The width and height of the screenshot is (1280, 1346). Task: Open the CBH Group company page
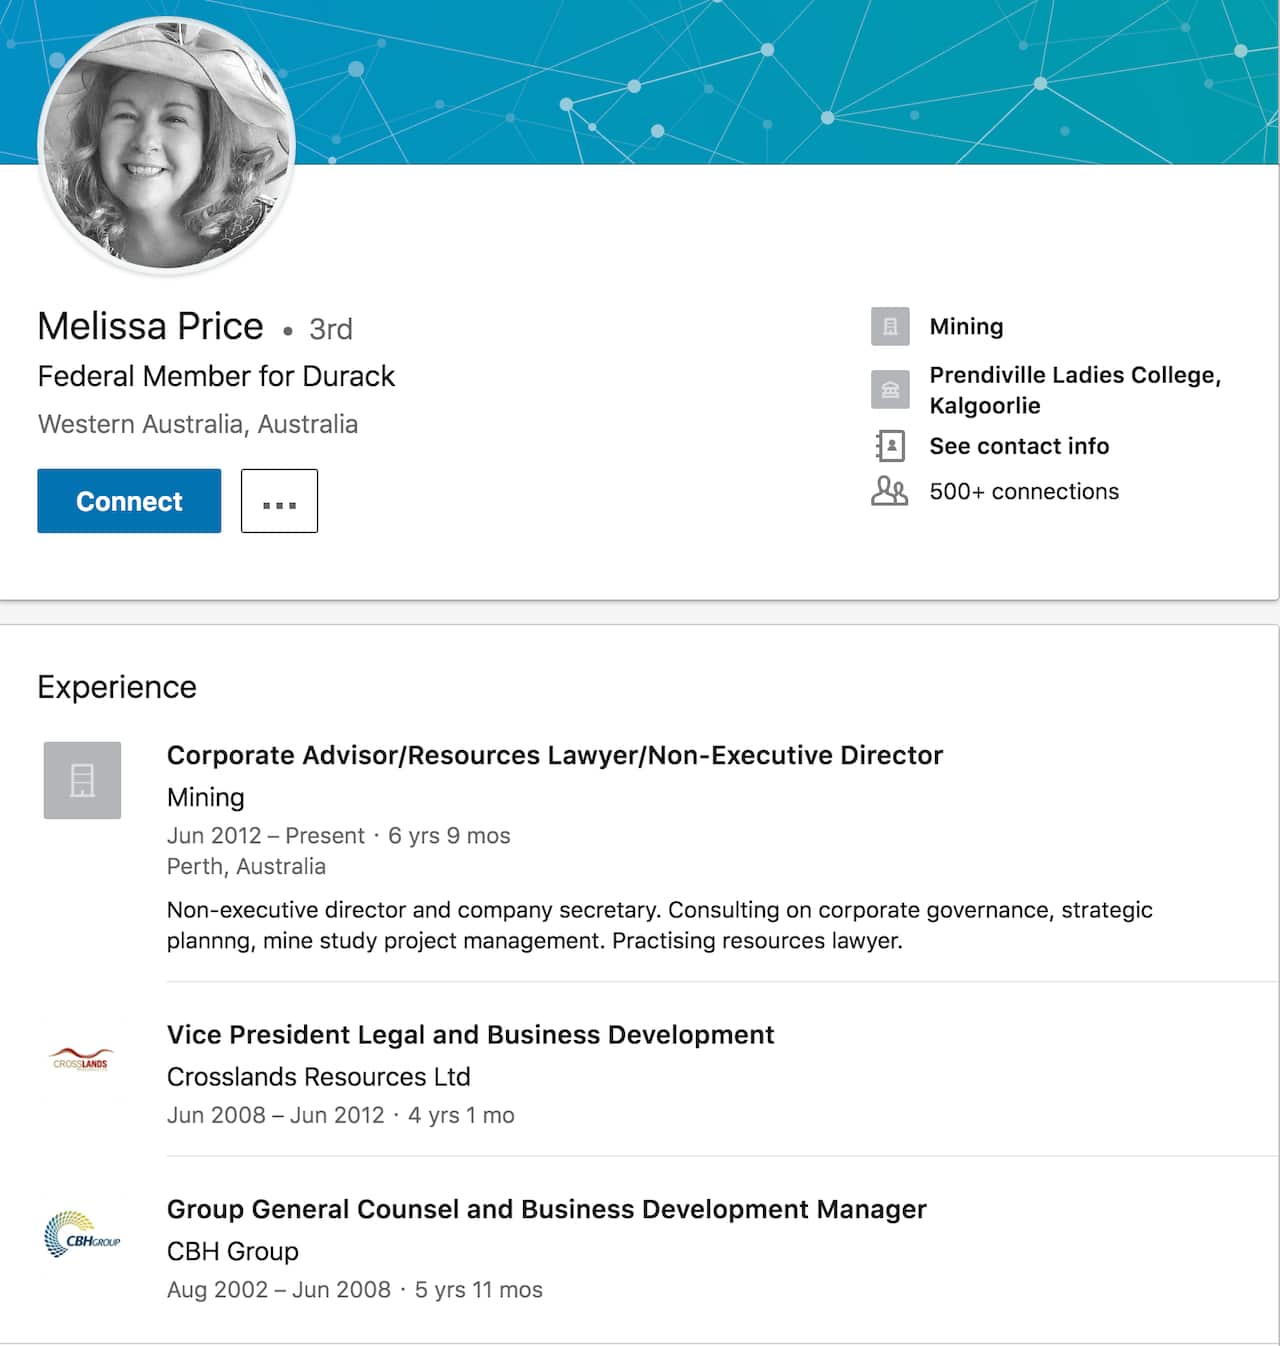232,1251
